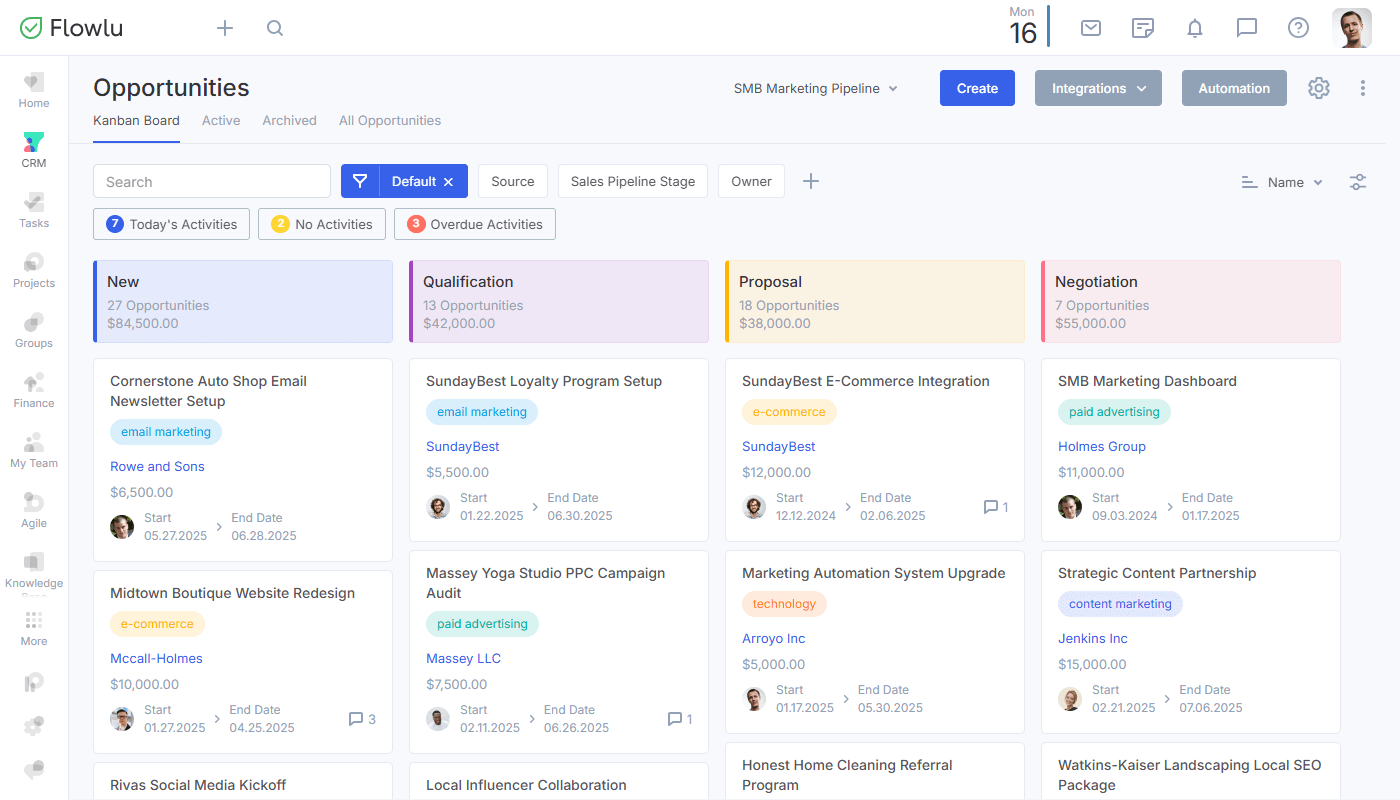The height and width of the screenshot is (800, 1400).
Task: Open the Agile section from the sidebar
Action: point(33,510)
